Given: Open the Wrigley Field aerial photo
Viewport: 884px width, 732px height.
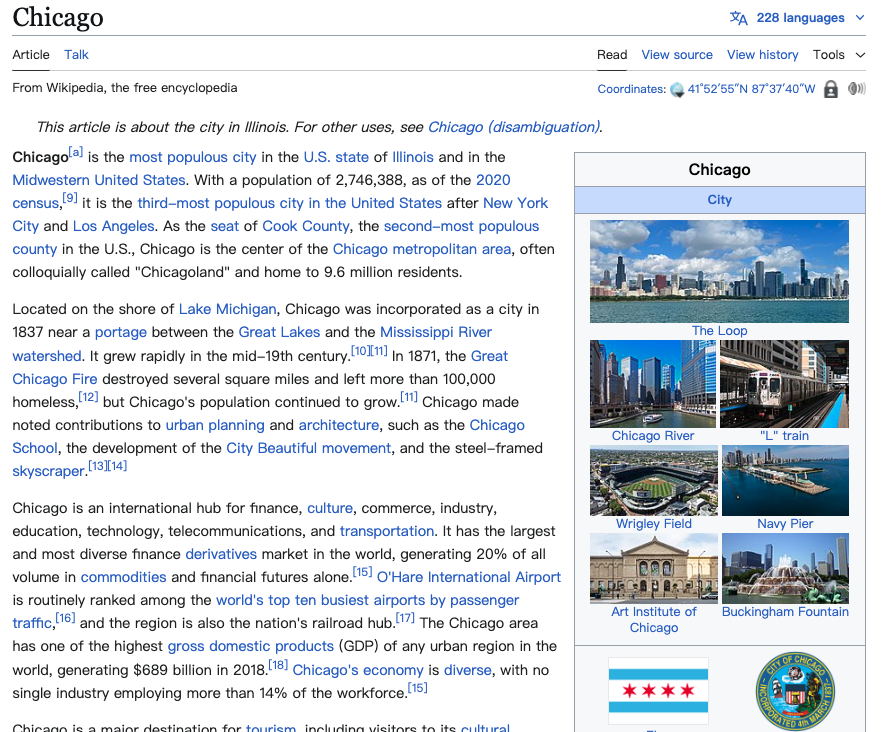Looking at the screenshot, I should click(x=653, y=480).
